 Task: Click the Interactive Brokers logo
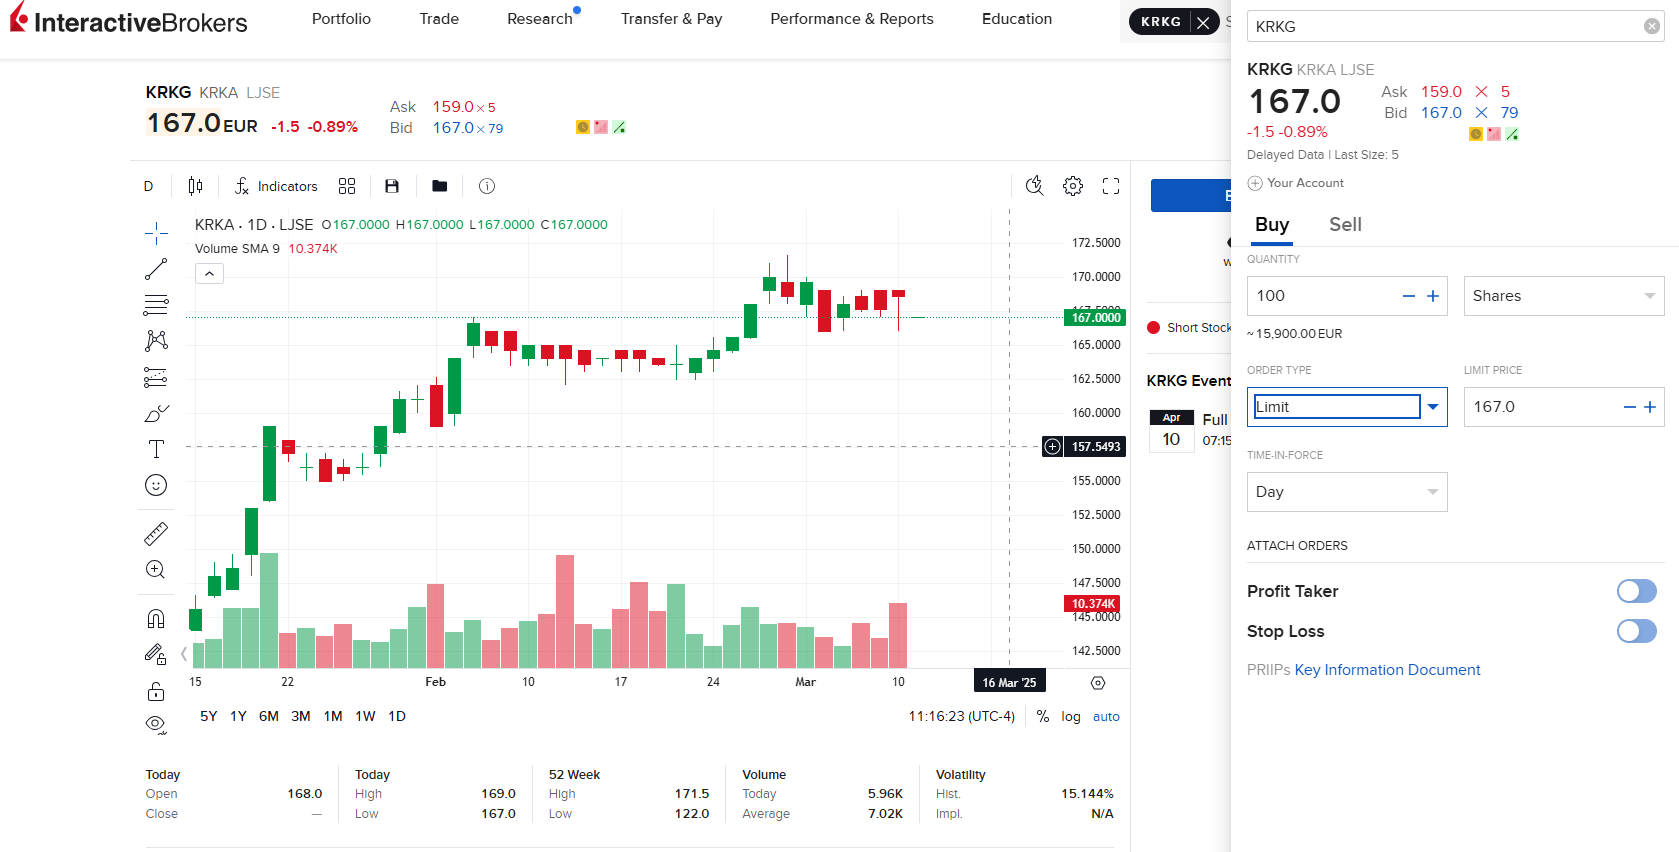coord(129,20)
